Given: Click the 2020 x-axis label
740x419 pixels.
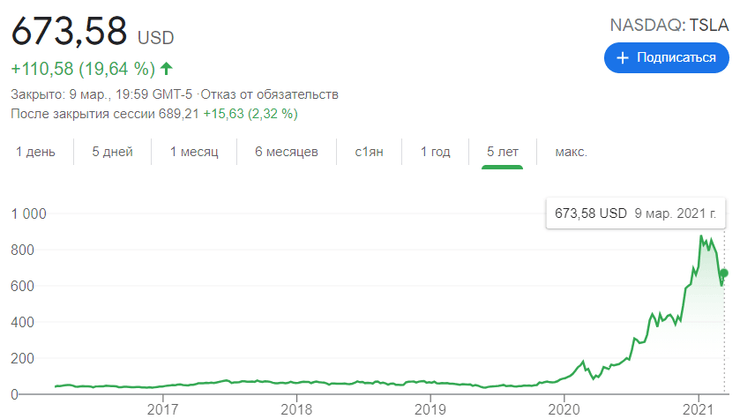Looking at the screenshot, I should [564, 409].
